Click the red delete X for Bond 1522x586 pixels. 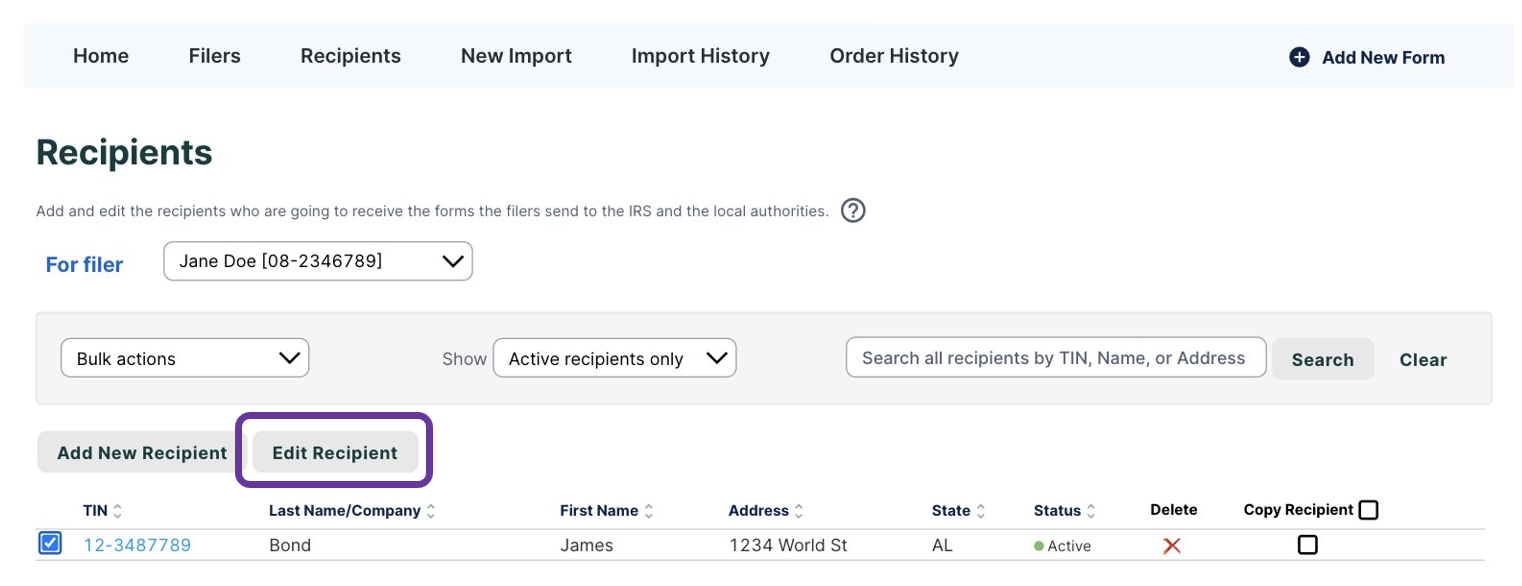(x=1172, y=545)
